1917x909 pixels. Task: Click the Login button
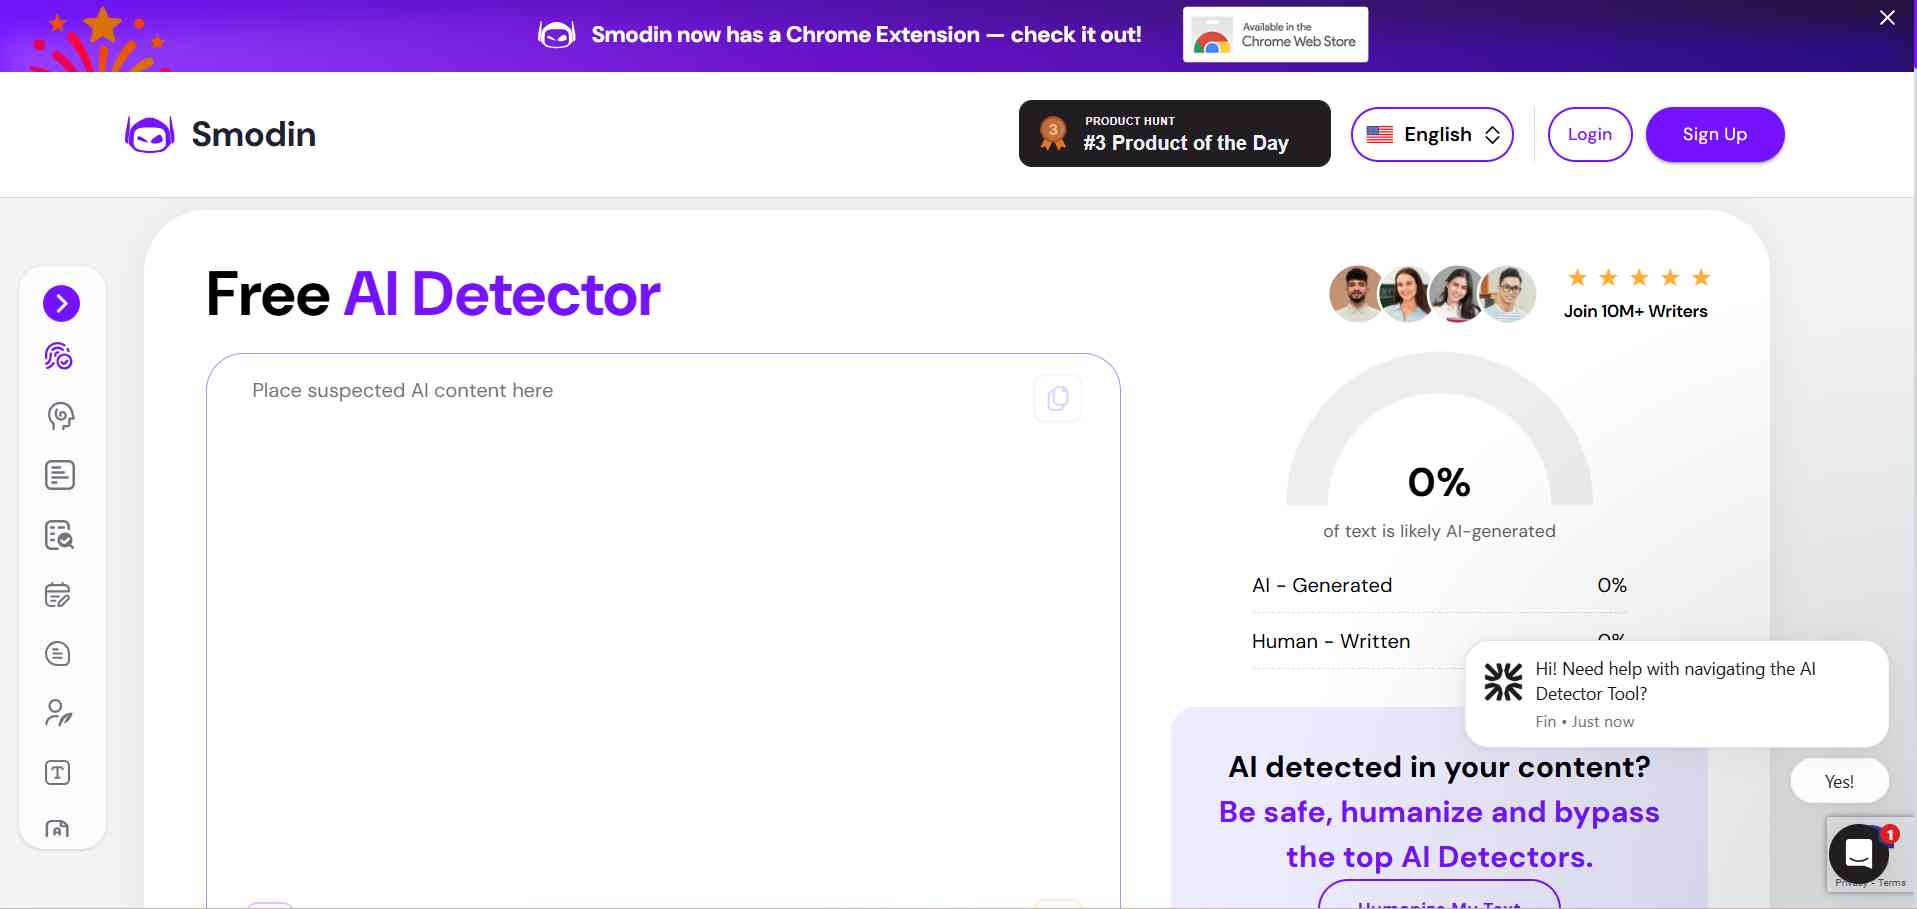click(1589, 134)
